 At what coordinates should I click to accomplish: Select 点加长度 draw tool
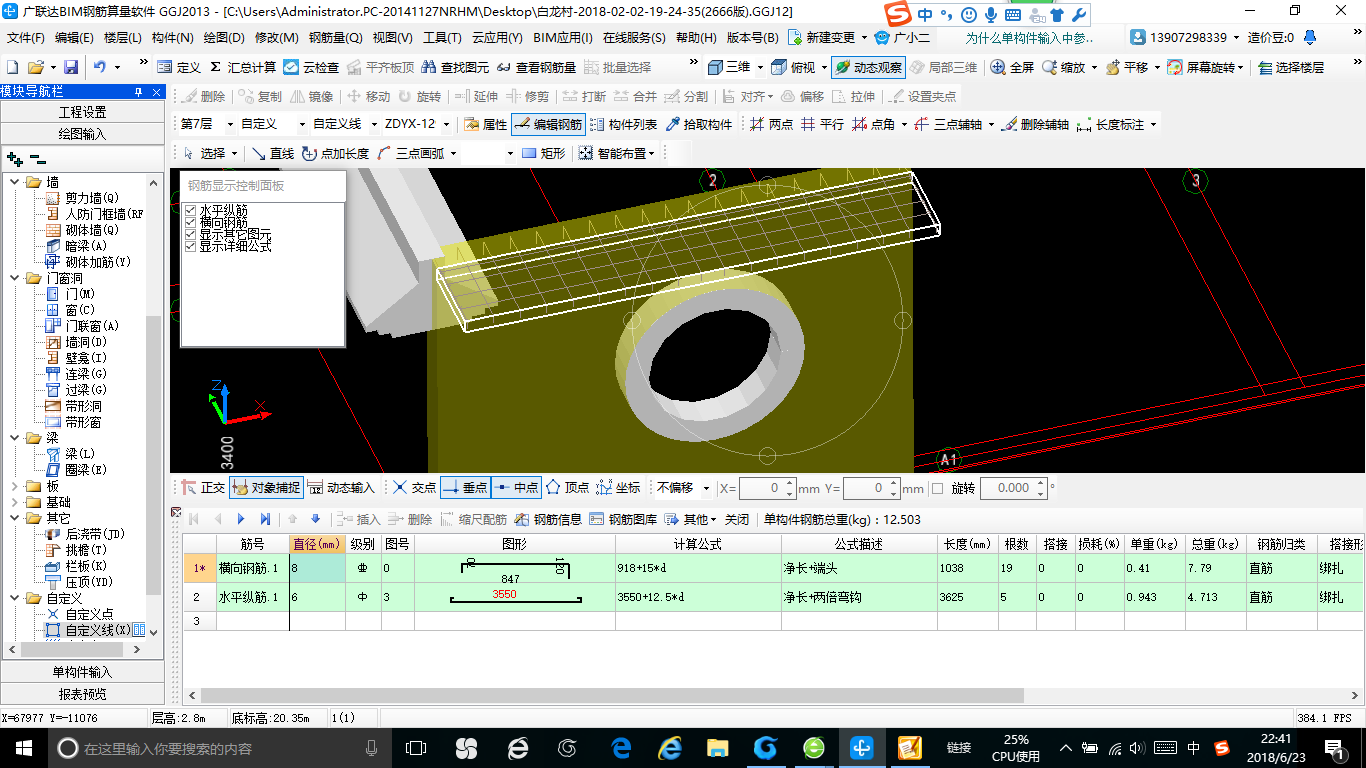click(x=335, y=153)
